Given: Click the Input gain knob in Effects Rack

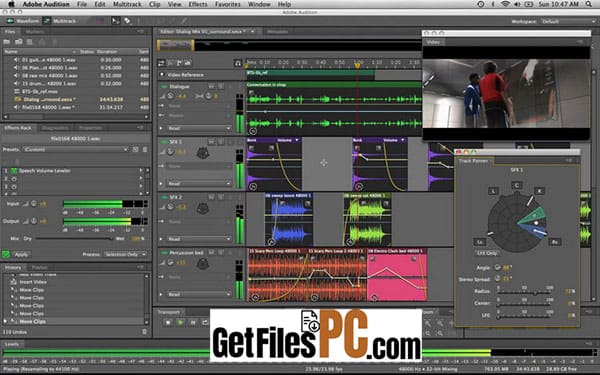Looking at the screenshot, I should pos(34,204).
